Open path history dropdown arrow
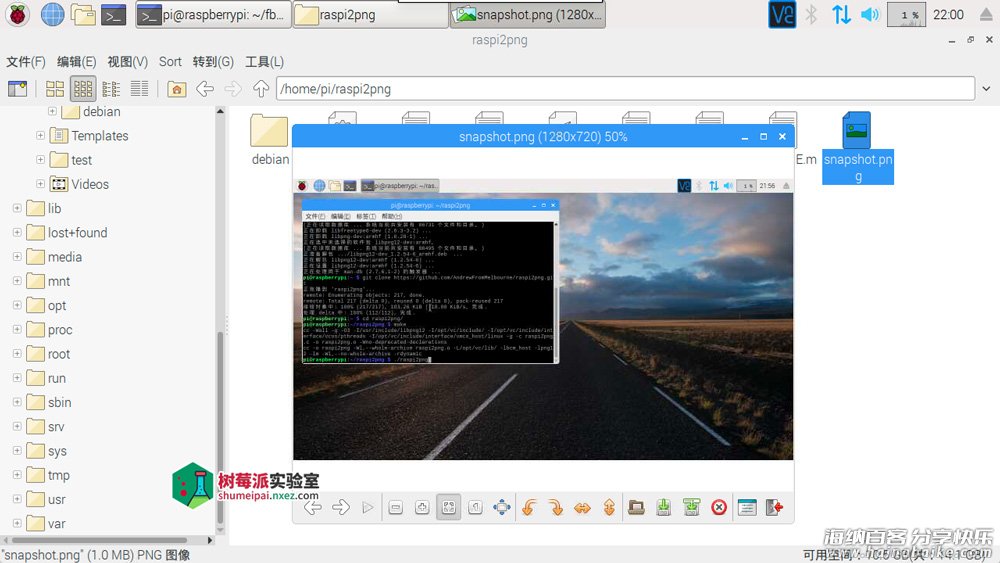 (x=987, y=89)
